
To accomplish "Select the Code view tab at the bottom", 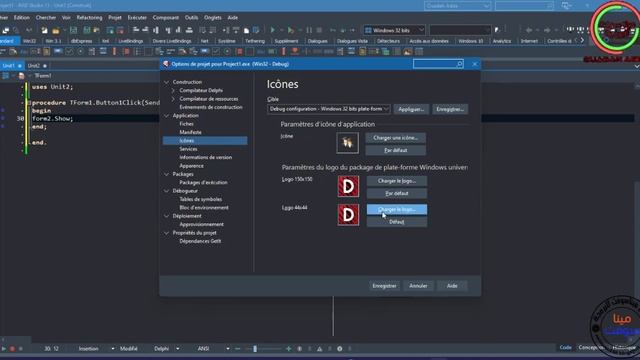I will pos(565,347).
